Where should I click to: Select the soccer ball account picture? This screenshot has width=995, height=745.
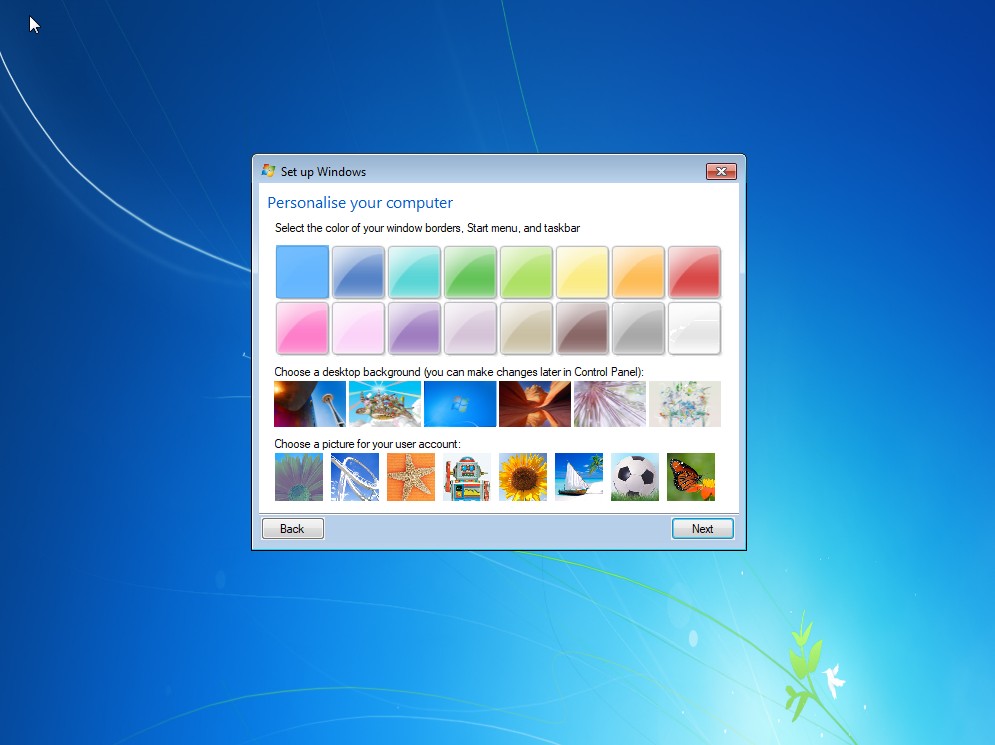(x=635, y=477)
